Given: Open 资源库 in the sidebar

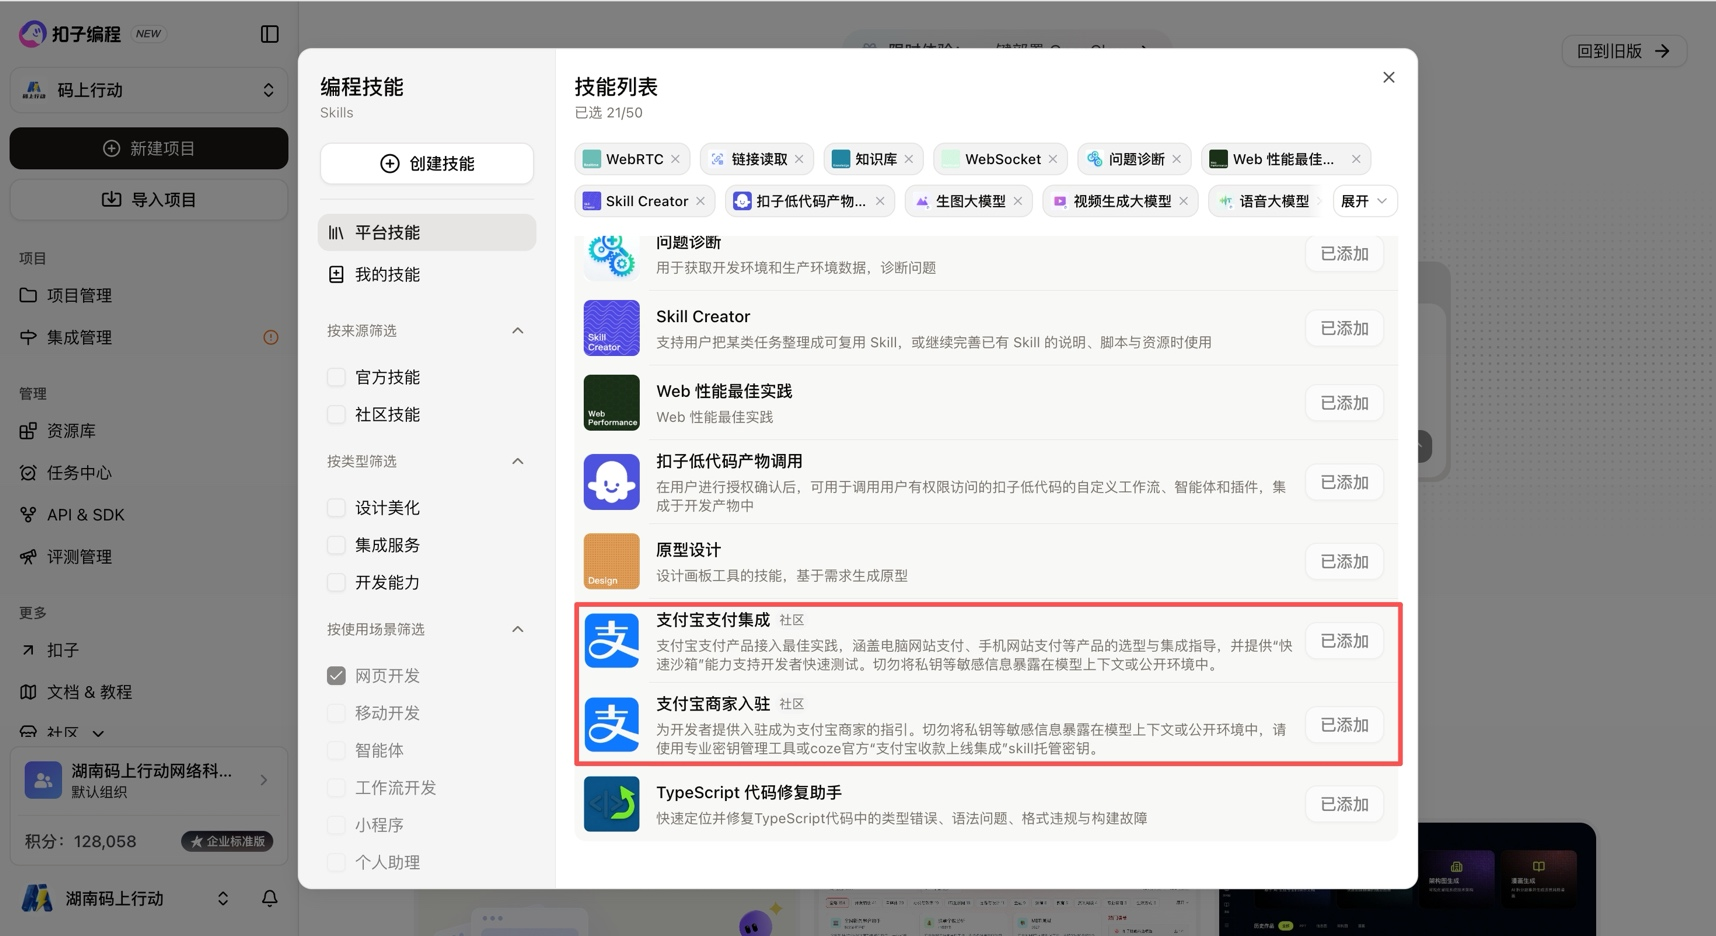Looking at the screenshot, I should [71, 431].
